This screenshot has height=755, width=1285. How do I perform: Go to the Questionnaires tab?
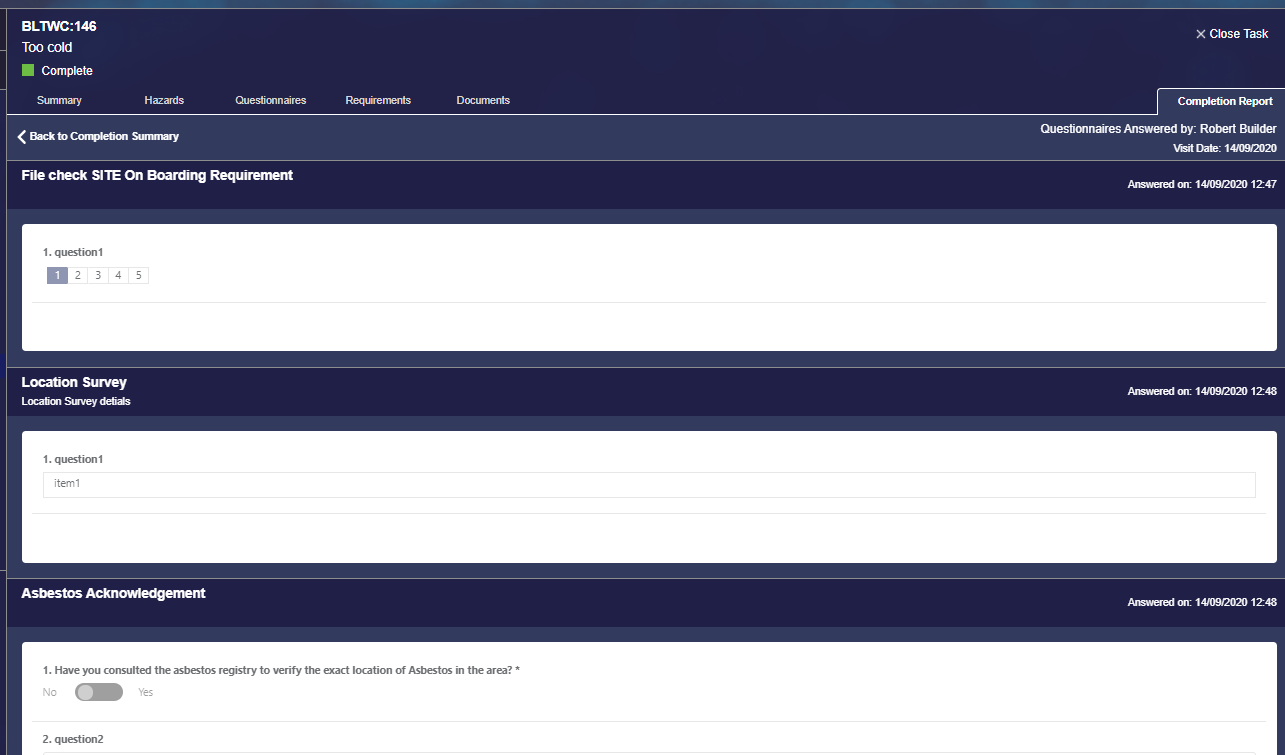[x=270, y=100]
